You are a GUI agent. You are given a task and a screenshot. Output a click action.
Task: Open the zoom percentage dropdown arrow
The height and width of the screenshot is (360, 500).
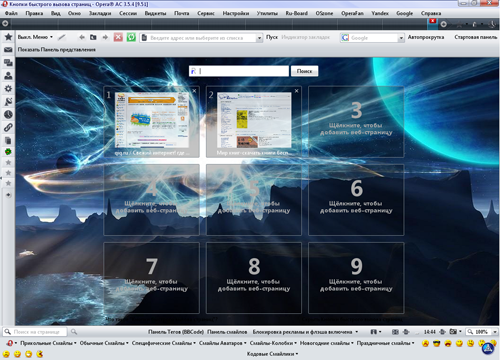tap(495, 332)
